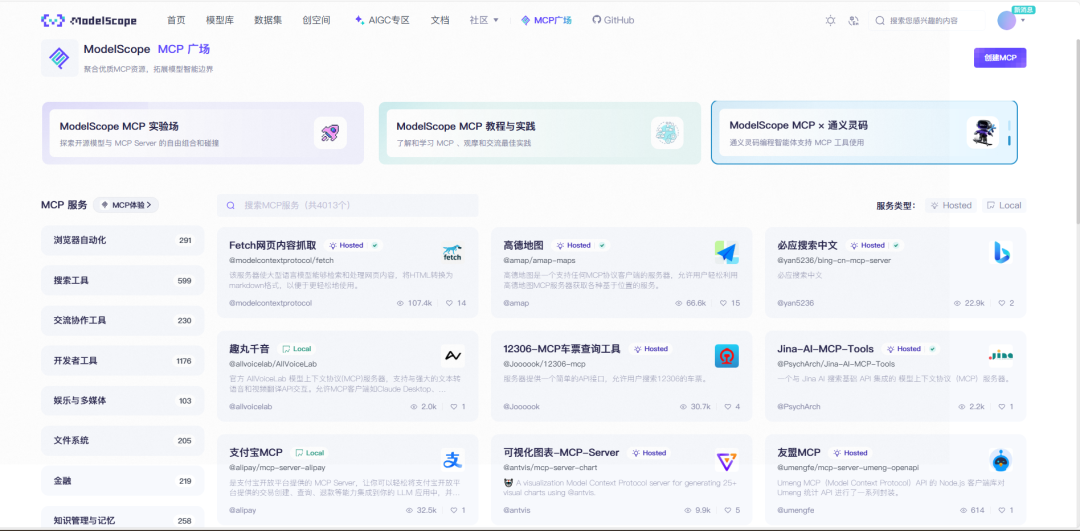The image size is (1080, 531).
Task: Open ModelScope MCP 实验场 banner
Action: tap(203, 133)
